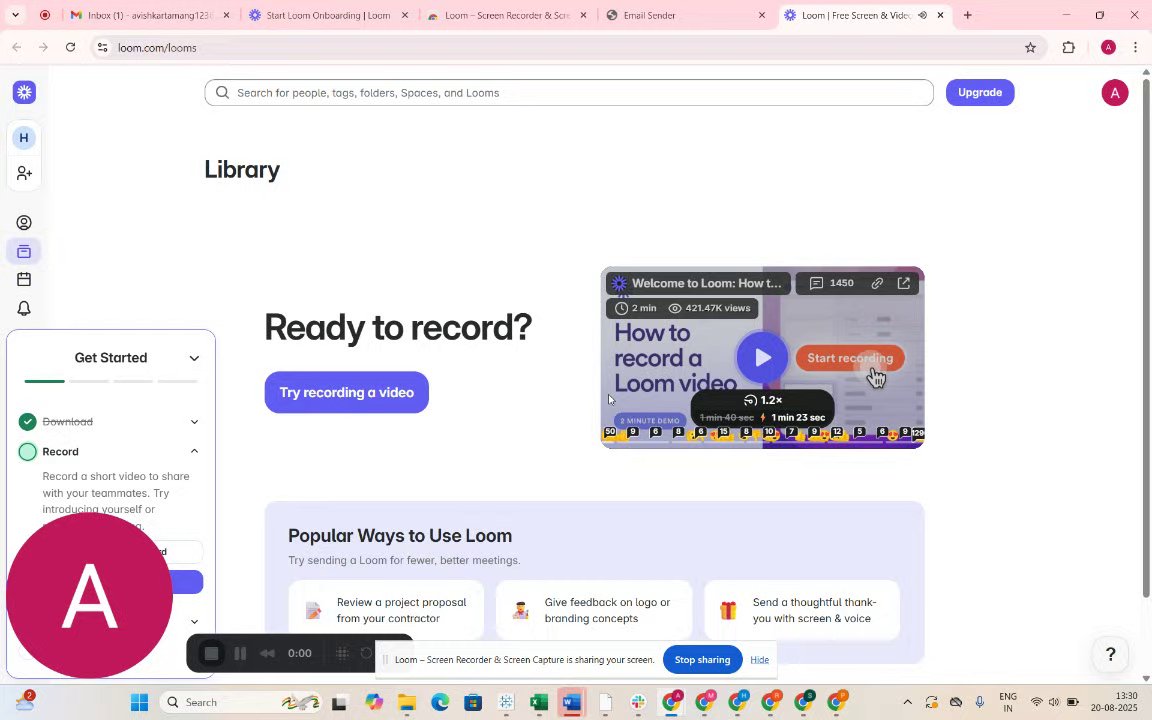This screenshot has width=1152, height=720.
Task: Click Try recording a video button
Action: (346, 392)
